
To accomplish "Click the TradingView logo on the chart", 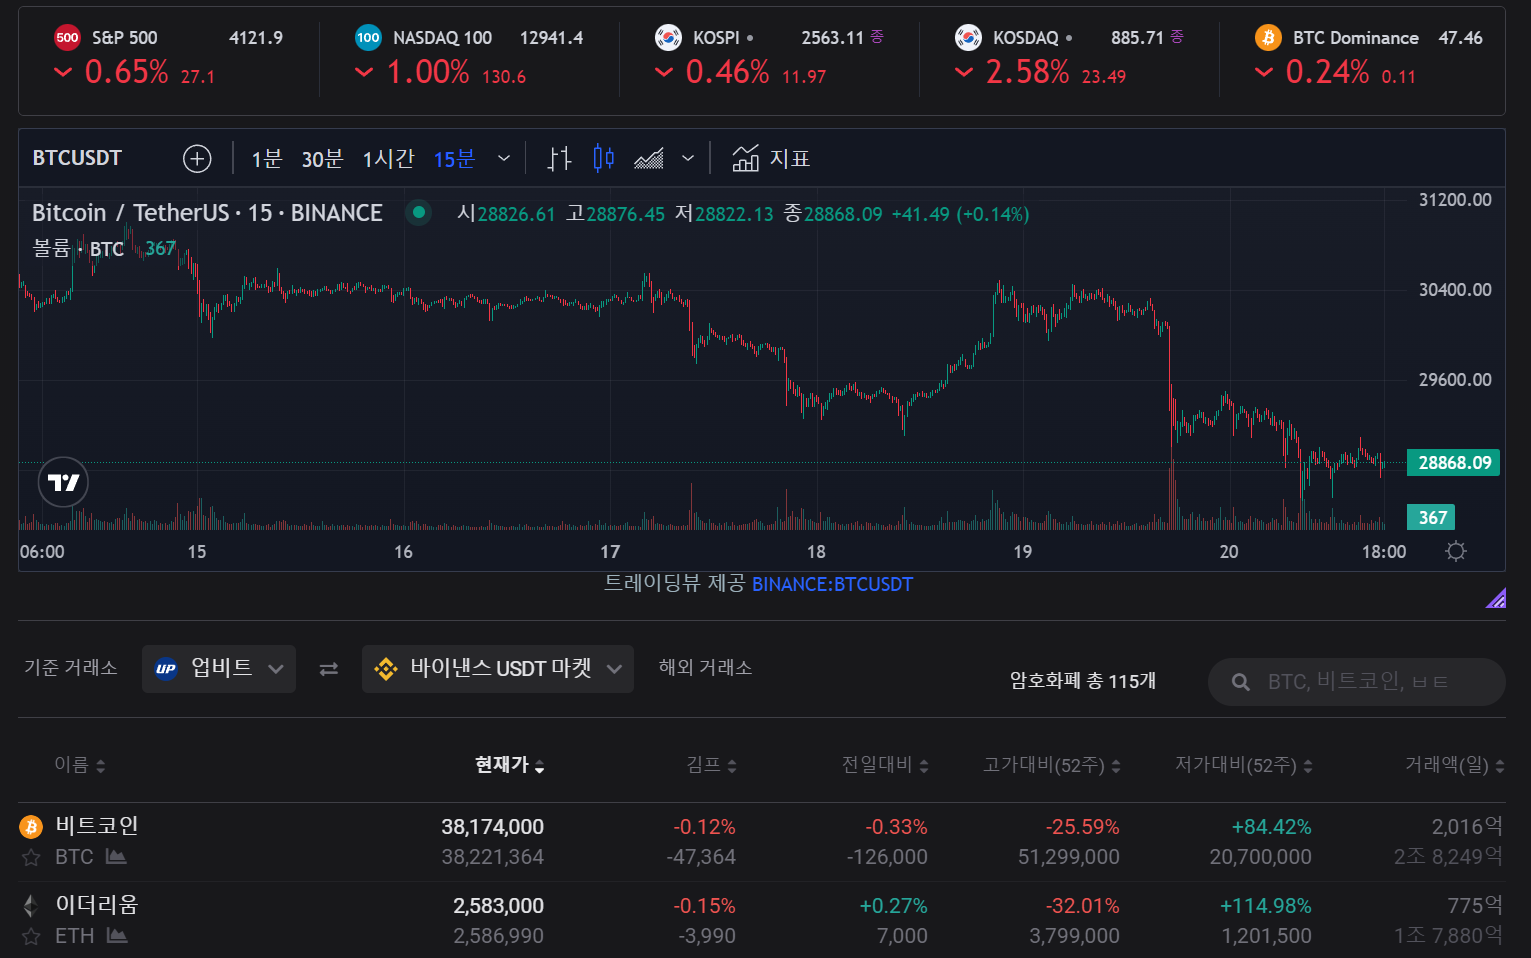I will [63, 483].
